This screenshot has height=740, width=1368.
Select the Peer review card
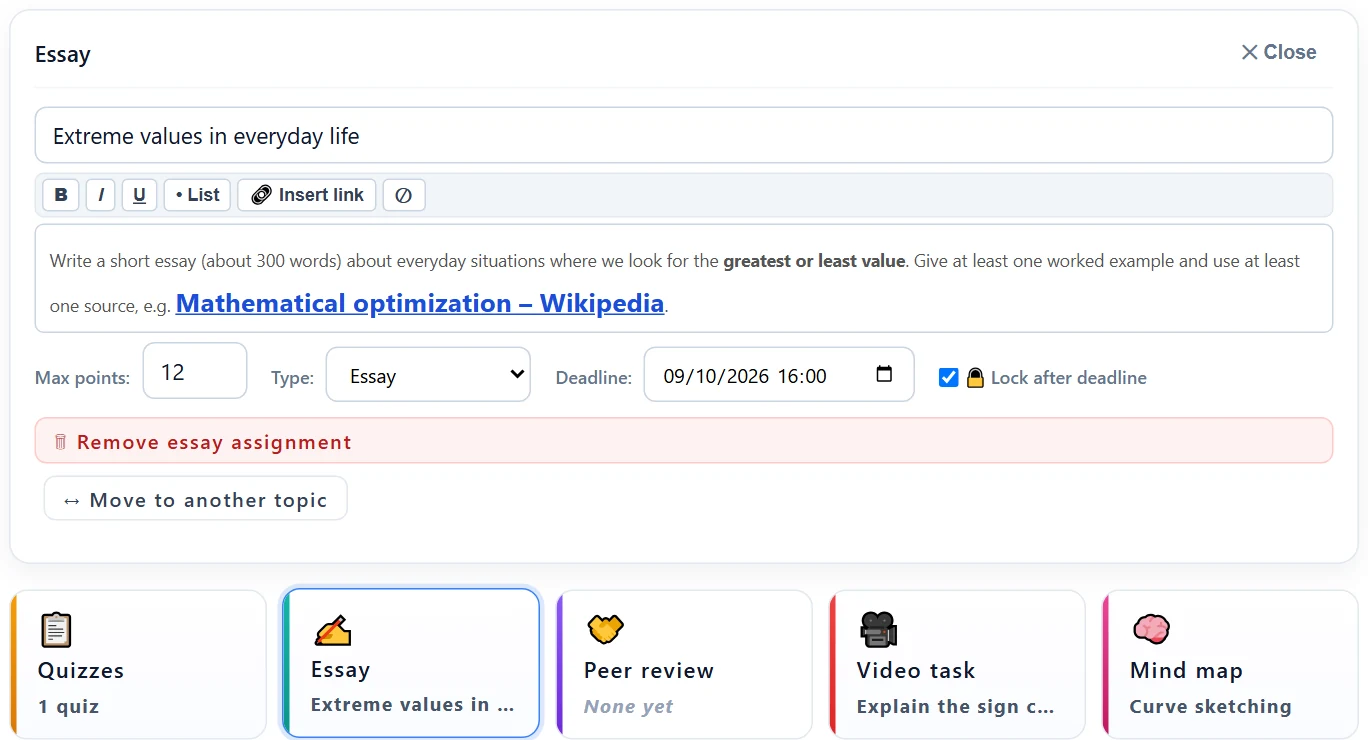point(684,665)
